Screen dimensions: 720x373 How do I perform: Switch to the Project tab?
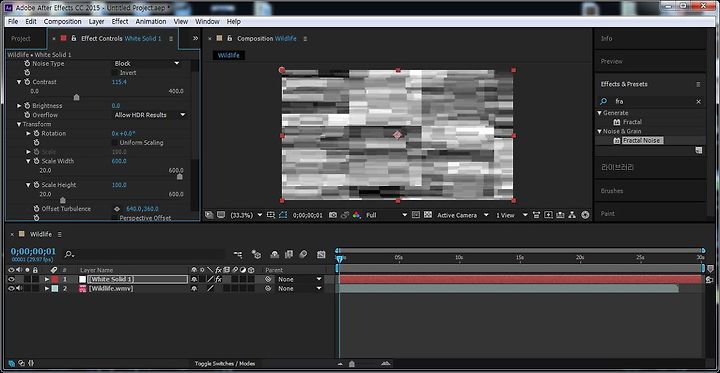point(21,39)
